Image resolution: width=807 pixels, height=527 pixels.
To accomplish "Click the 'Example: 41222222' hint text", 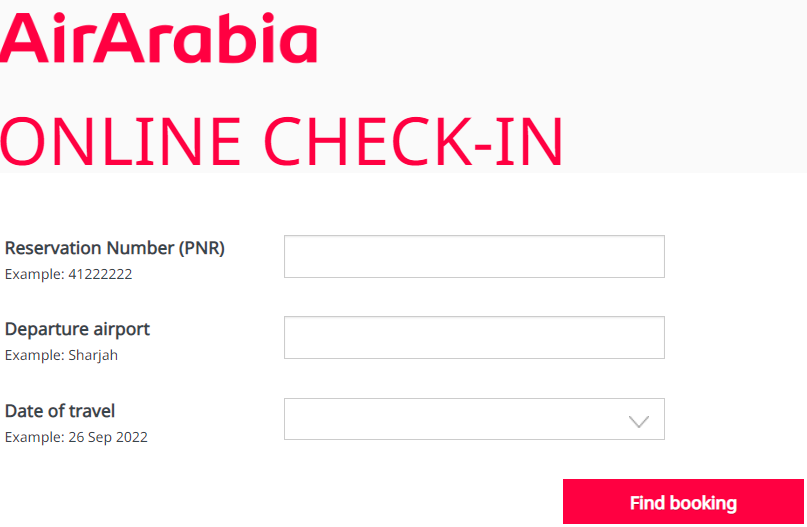I will coord(68,274).
